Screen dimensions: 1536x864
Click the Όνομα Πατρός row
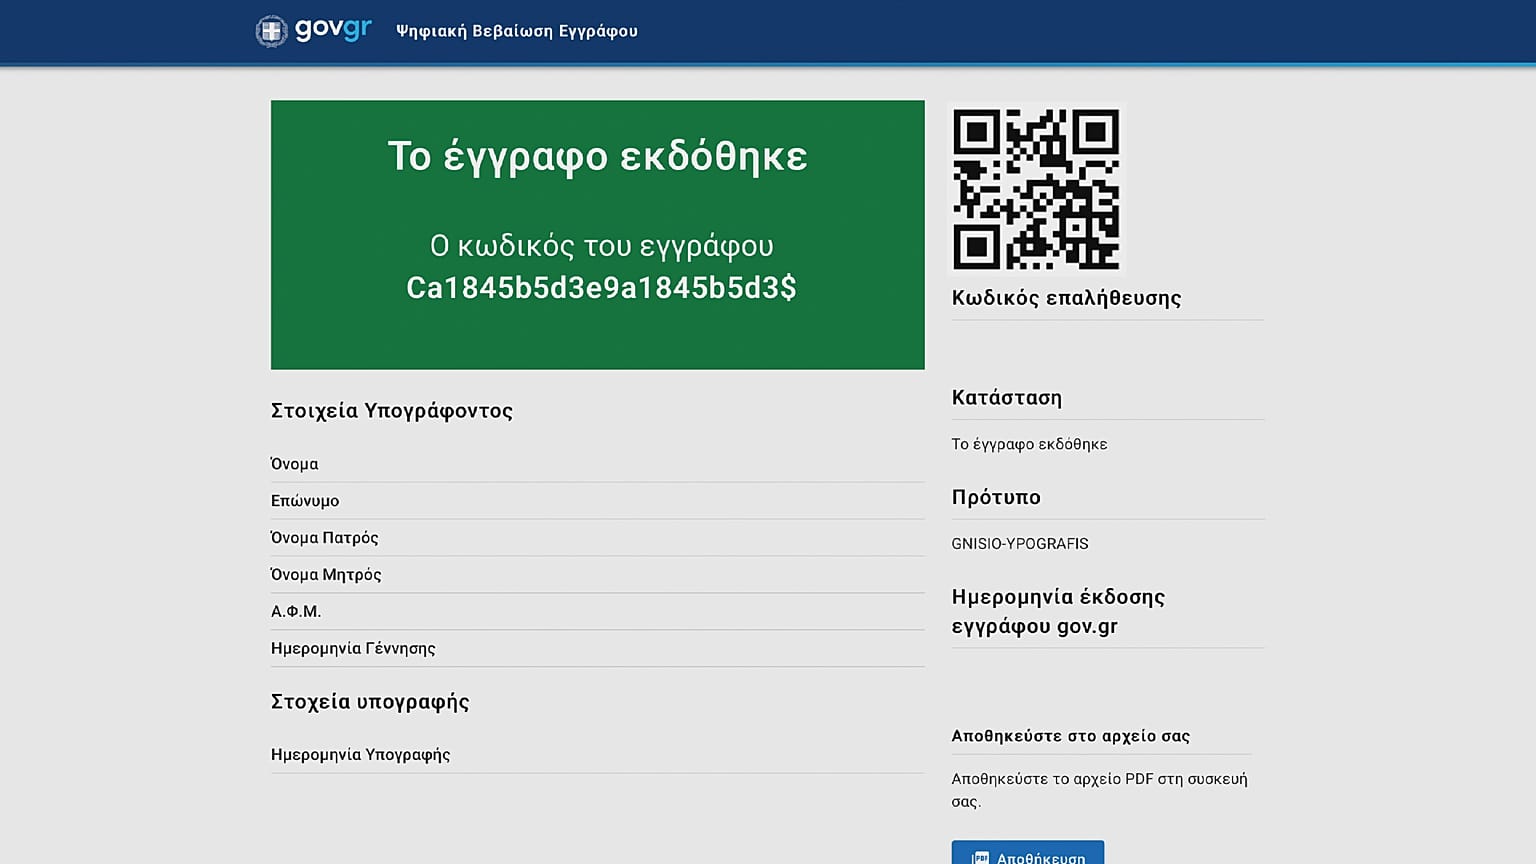tap(598, 538)
